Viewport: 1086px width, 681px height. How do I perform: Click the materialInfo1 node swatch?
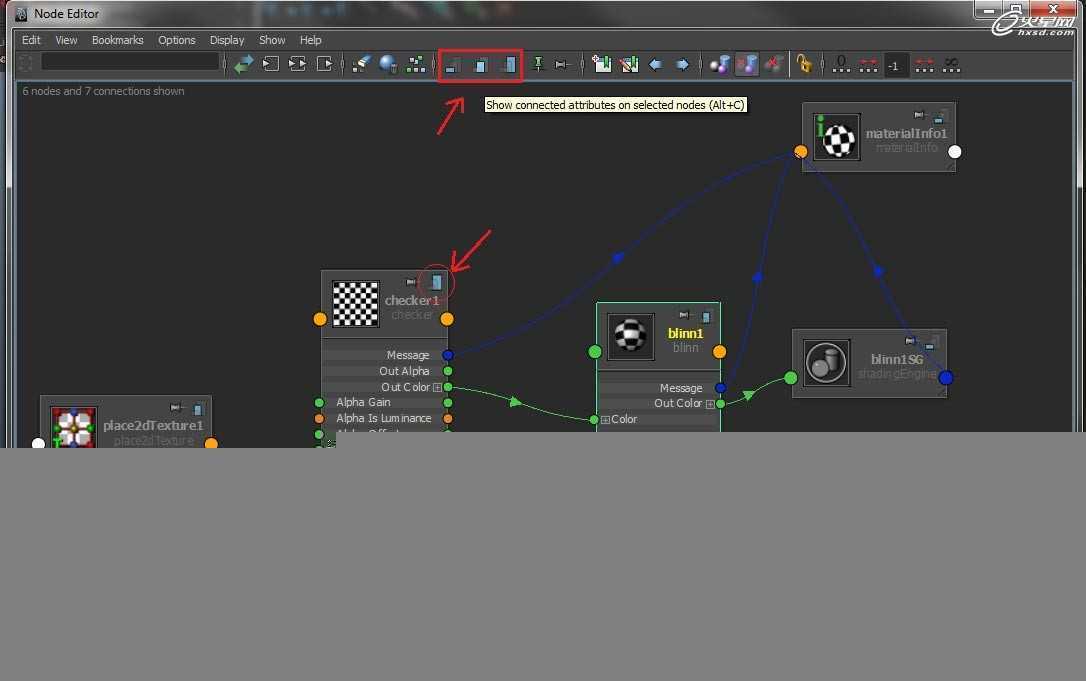(837, 136)
